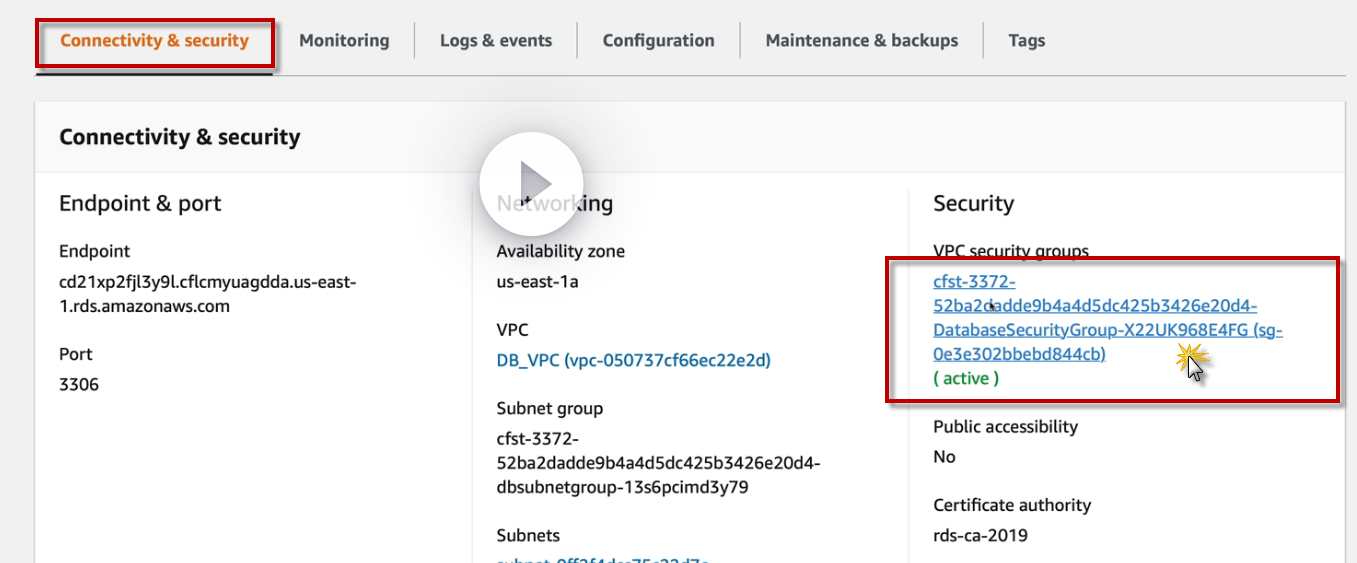Click the Security section heading
This screenshot has height=563, width=1357.
[973, 204]
